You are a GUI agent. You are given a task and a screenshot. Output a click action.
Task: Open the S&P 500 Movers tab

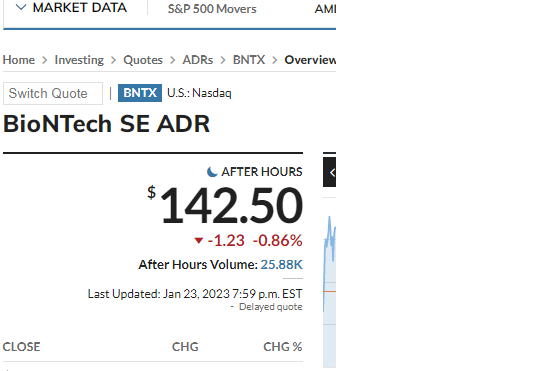click(x=212, y=9)
